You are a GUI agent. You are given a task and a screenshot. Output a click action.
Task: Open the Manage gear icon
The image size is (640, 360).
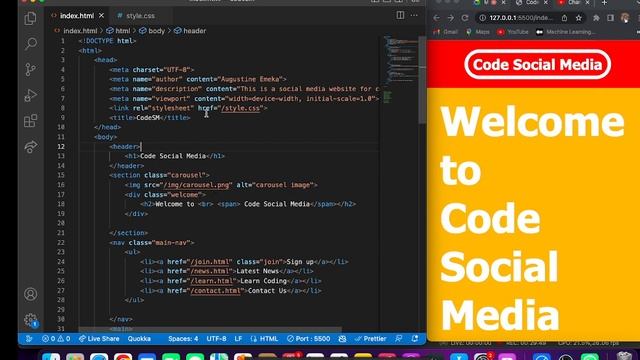click(x=31, y=320)
